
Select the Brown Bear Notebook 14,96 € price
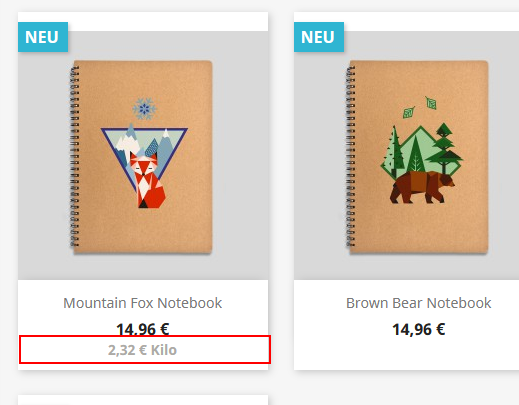pos(419,329)
